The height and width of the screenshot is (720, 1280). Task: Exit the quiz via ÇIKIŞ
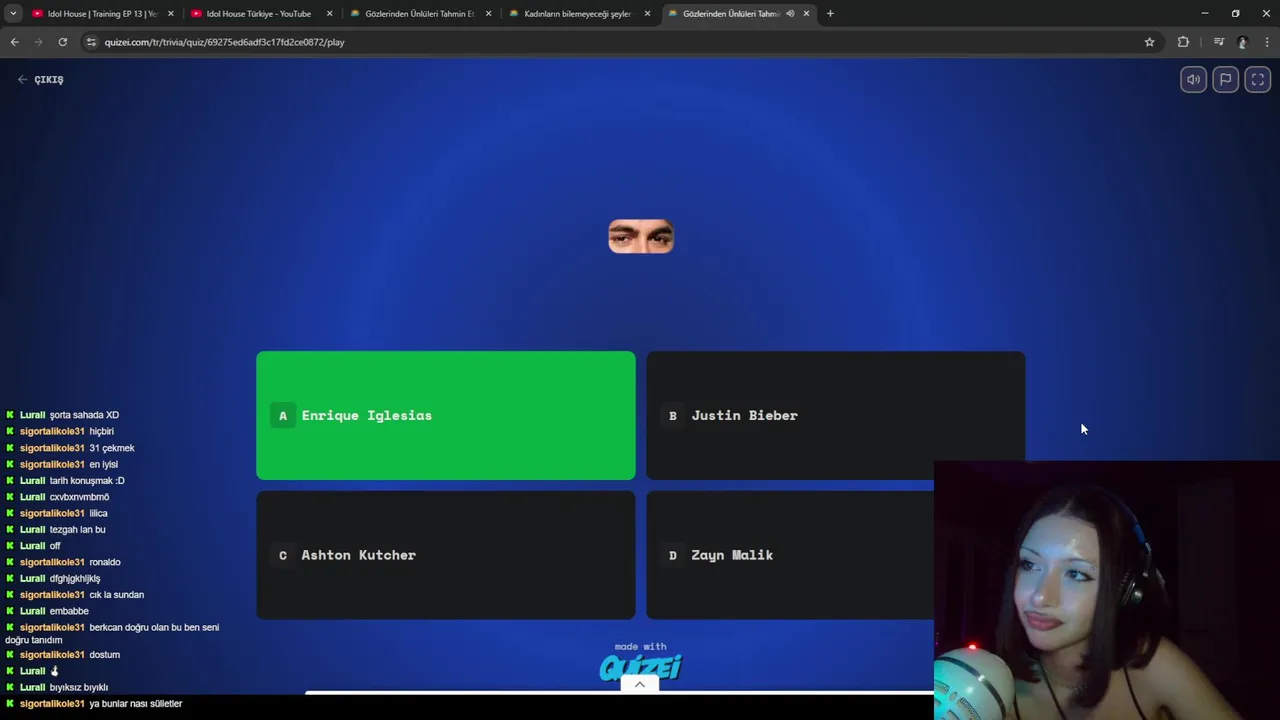click(x=40, y=80)
